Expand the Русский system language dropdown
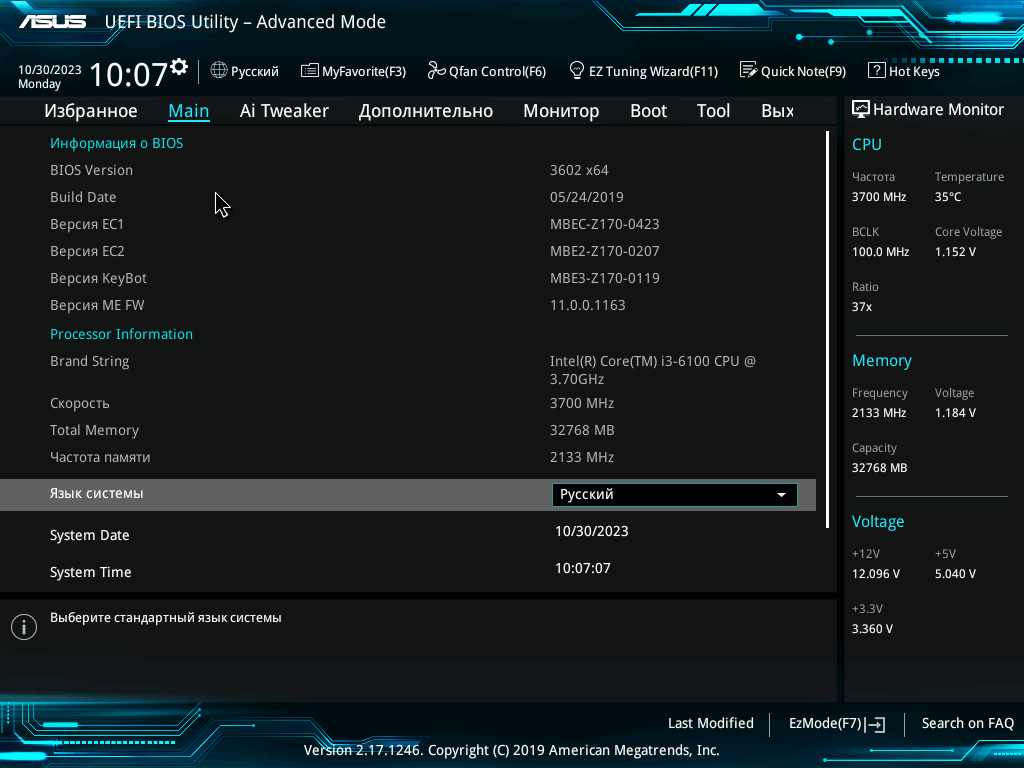This screenshot has width=1024, height=768. (675, 494)
